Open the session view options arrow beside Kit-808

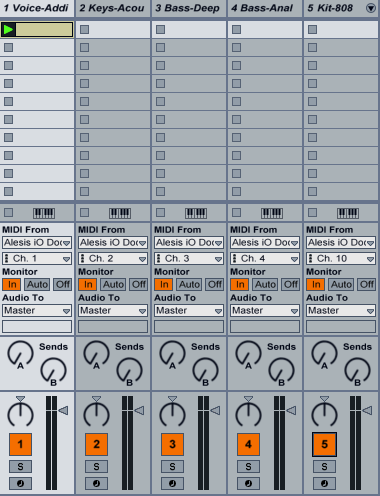371,8
